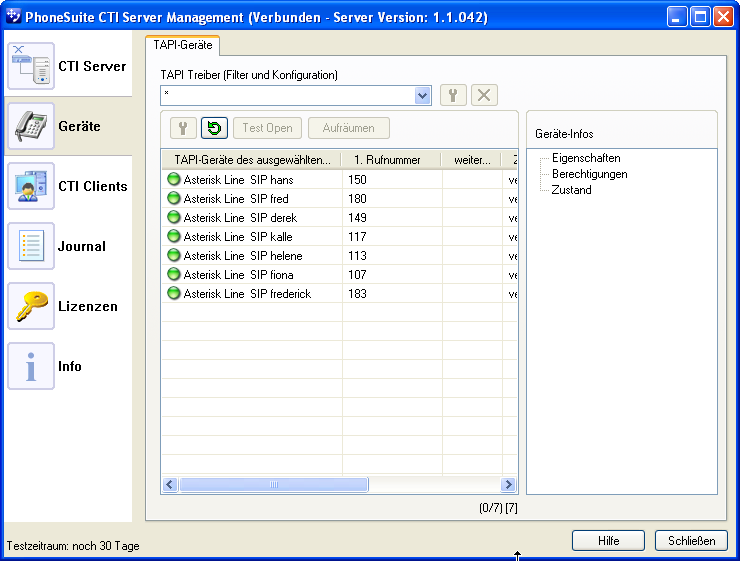The image size is (740, 561).
Task: Select Zustand in Geräte-Infos tree
Action: point(571,190)
